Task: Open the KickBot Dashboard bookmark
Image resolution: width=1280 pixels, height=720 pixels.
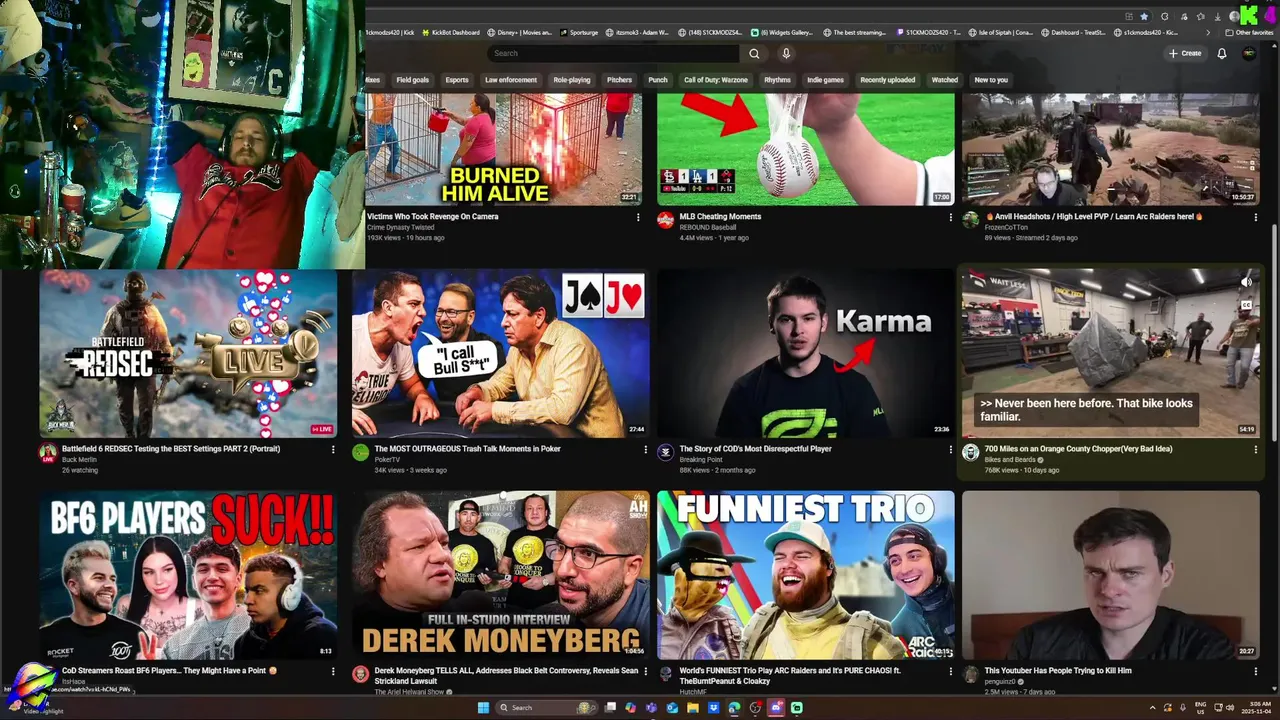Action: 449,33
